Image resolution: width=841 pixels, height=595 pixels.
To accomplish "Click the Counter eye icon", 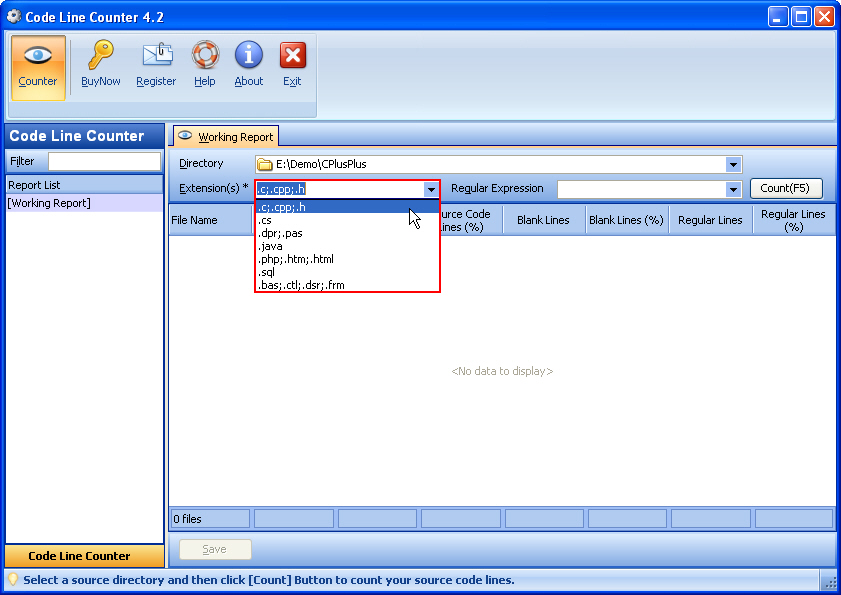I will point(38,56).
